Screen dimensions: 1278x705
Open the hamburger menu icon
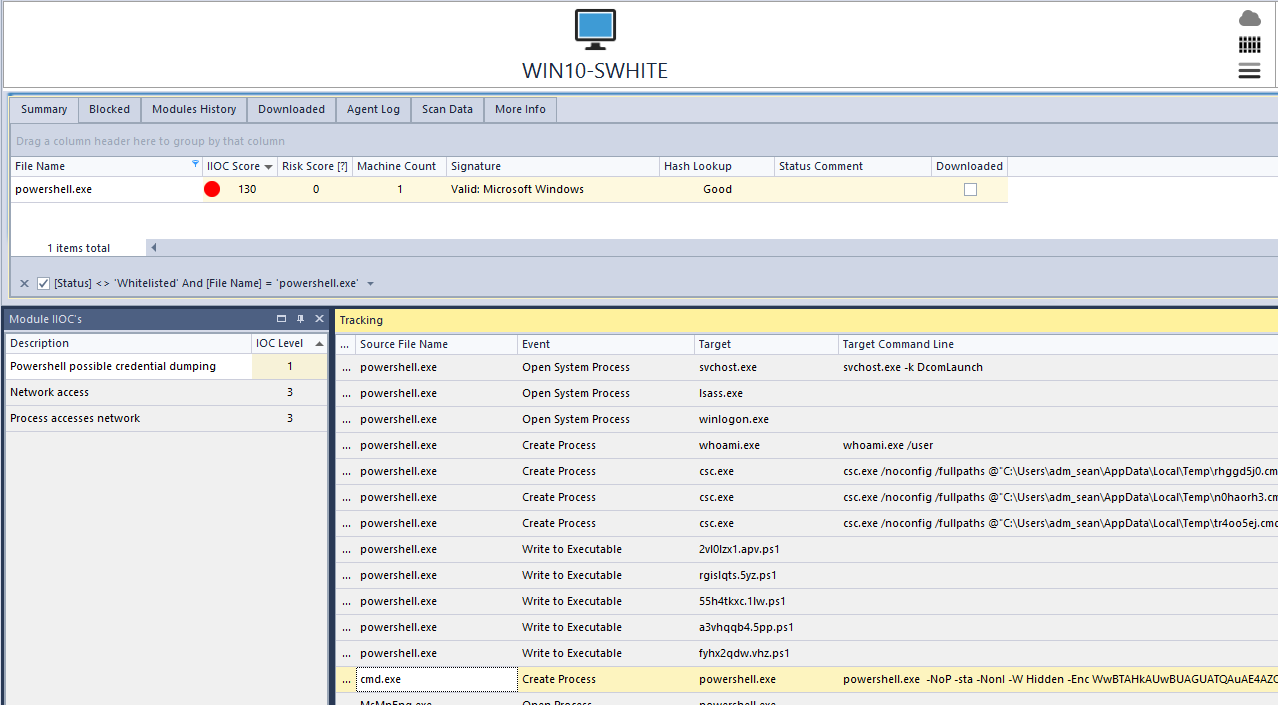click(1249, 70)
